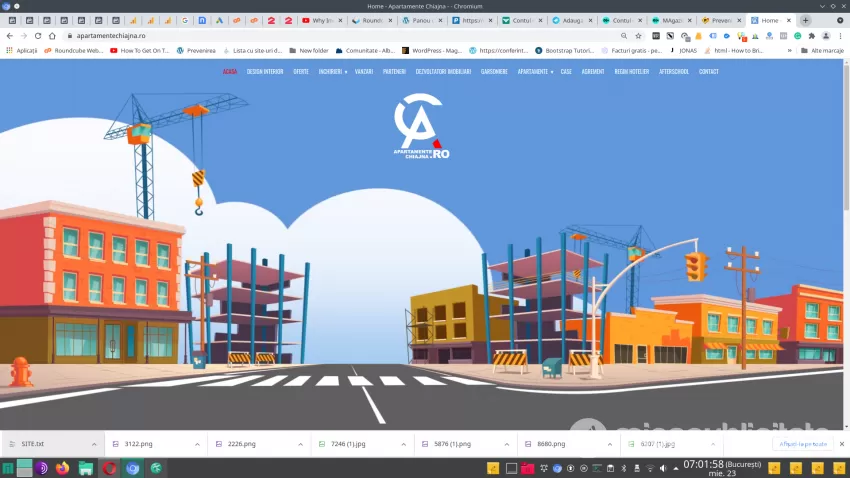Open the volume control in system tray

(x=663, y=468)
